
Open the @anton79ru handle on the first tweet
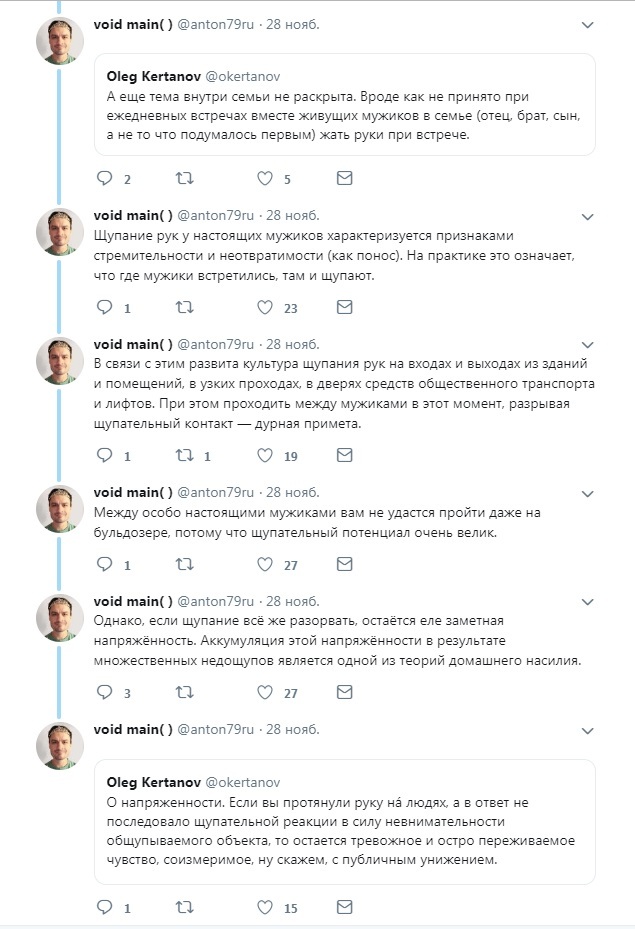click(x=216, y=24)
